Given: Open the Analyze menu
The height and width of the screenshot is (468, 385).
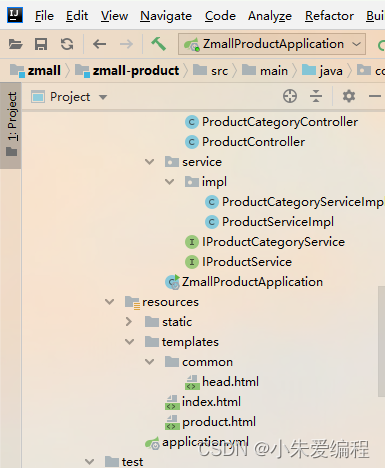Looking at the screenshot, I should pos(270,16).
